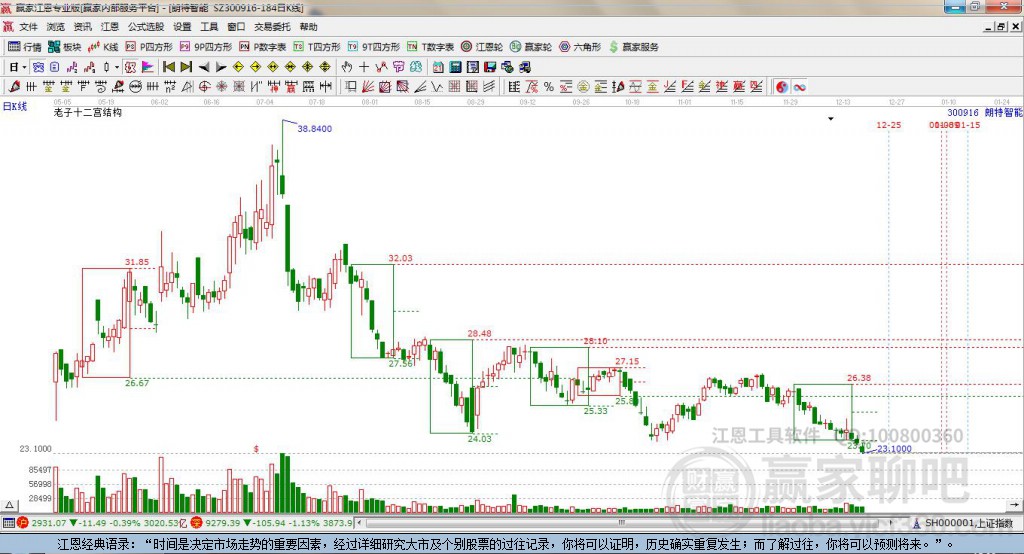
Task: Open the market list icon in status bar
Action: (x=8, y=523)
